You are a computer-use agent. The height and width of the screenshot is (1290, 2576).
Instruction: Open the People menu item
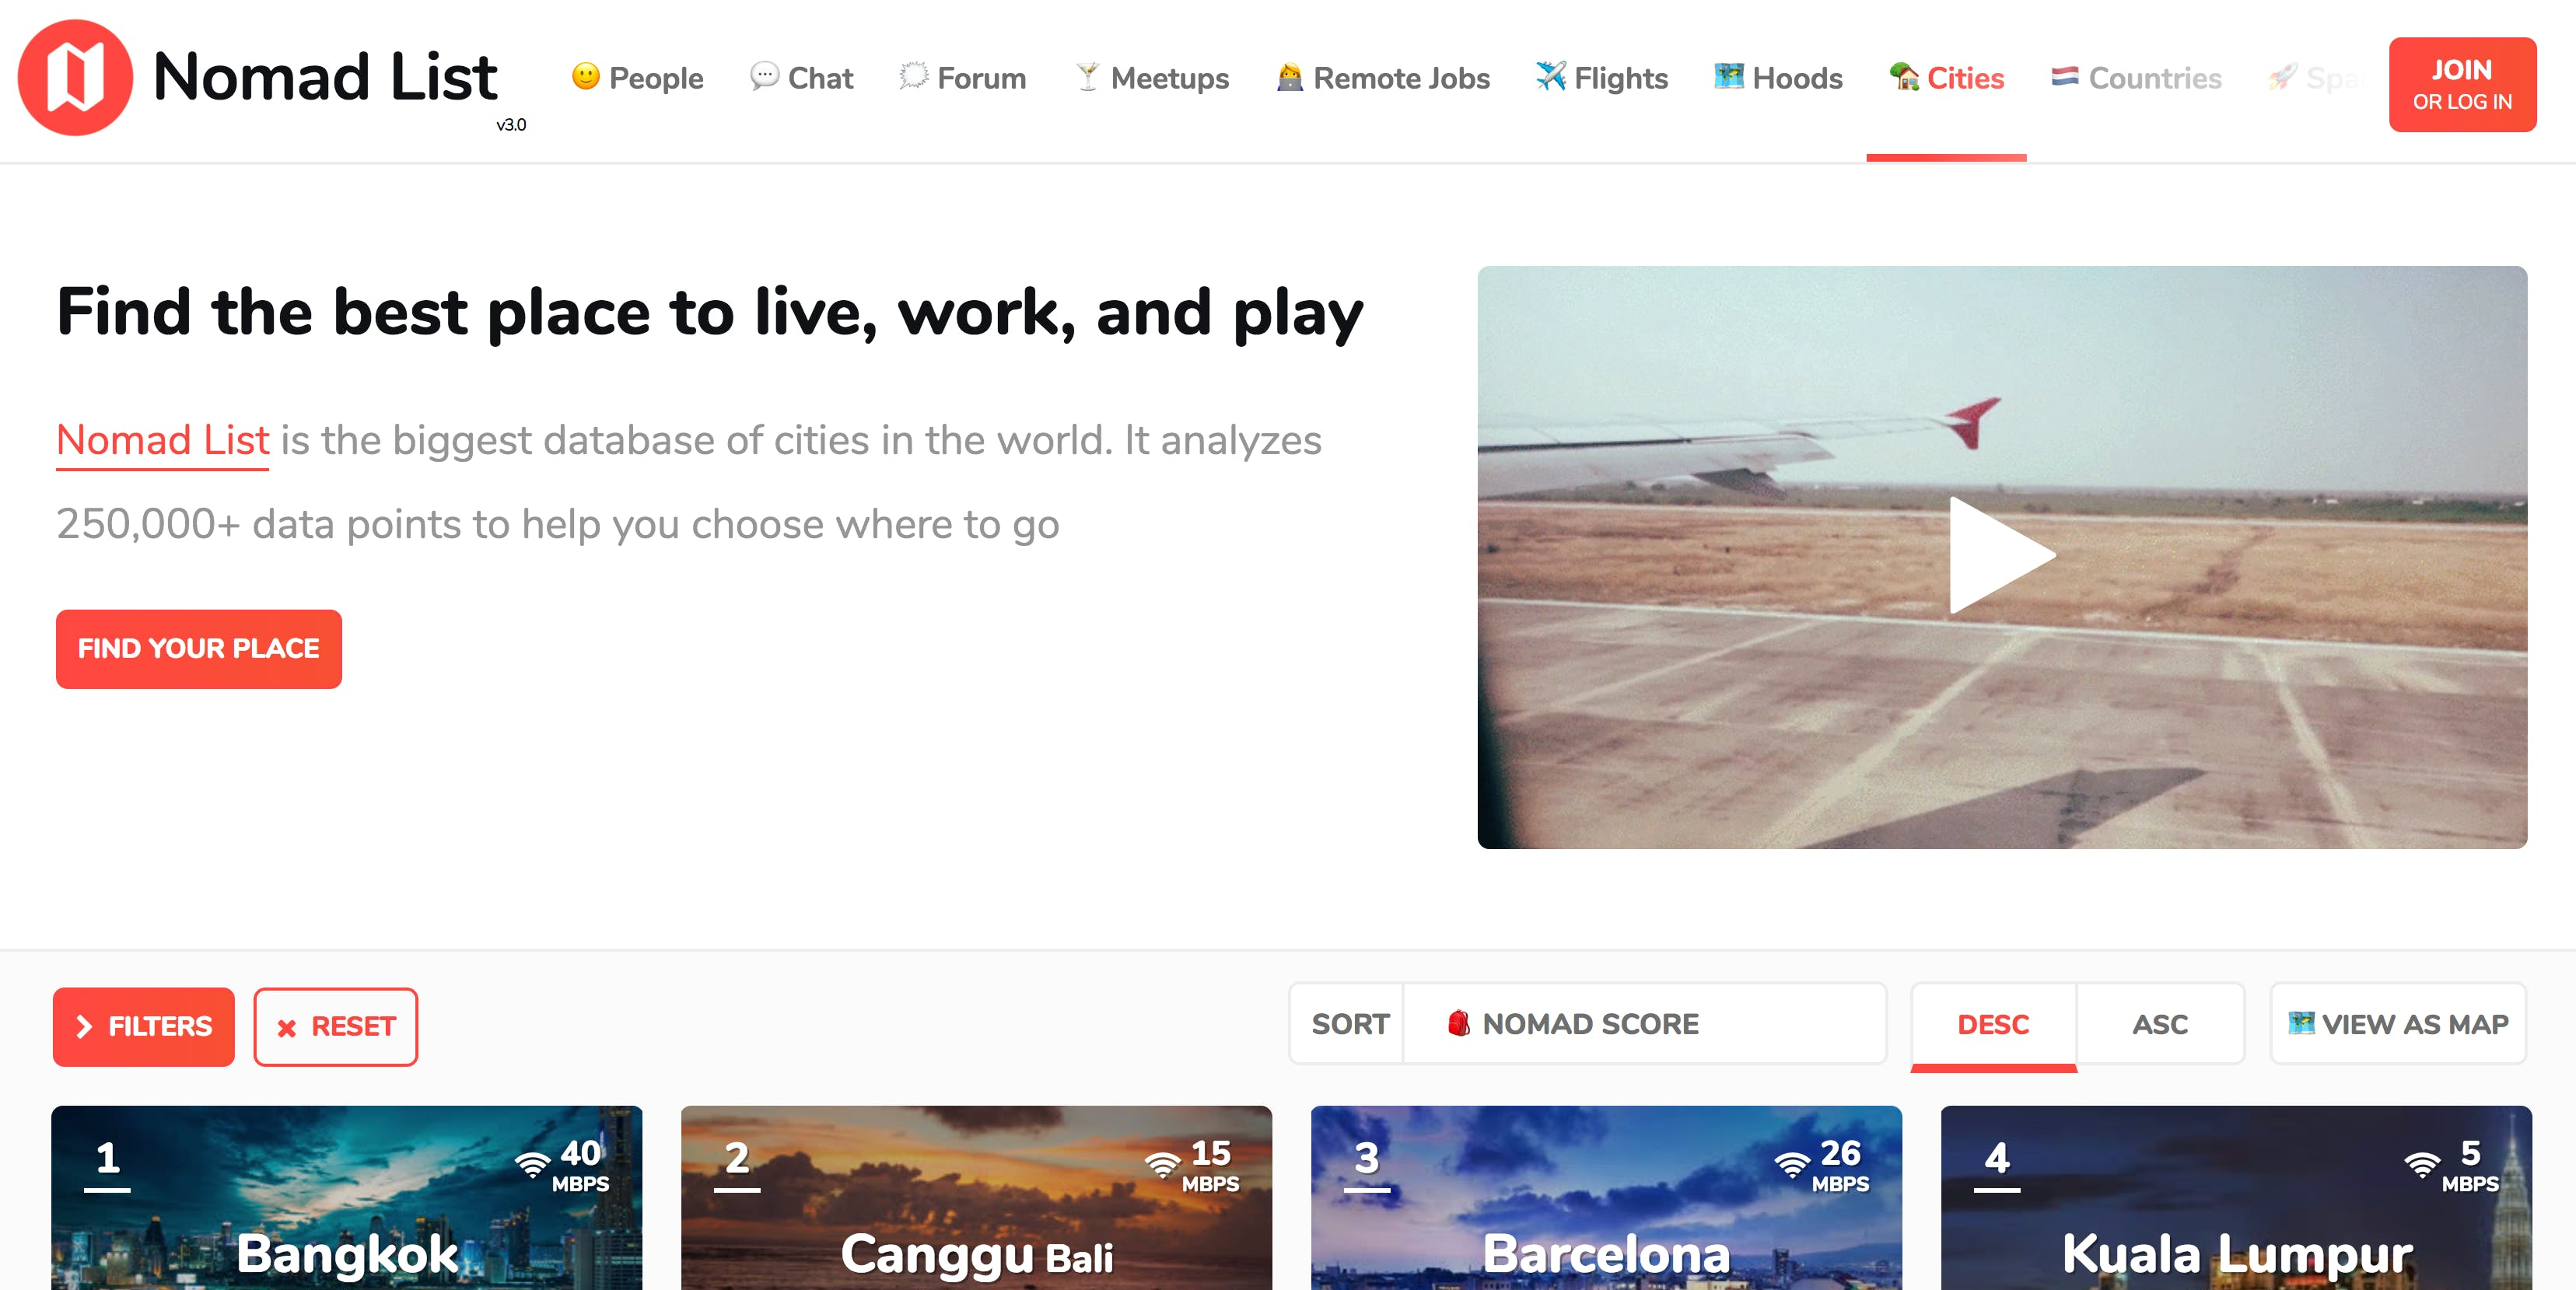pyautogui.click(x=638, y=77)
